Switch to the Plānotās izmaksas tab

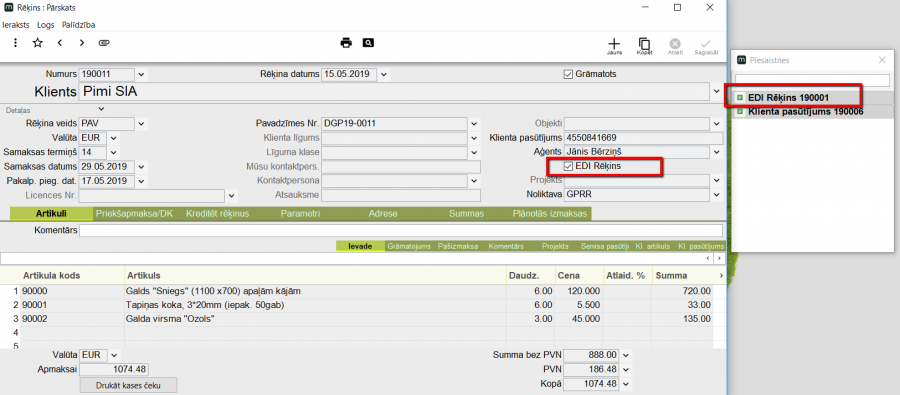click(x=550, y=214)
